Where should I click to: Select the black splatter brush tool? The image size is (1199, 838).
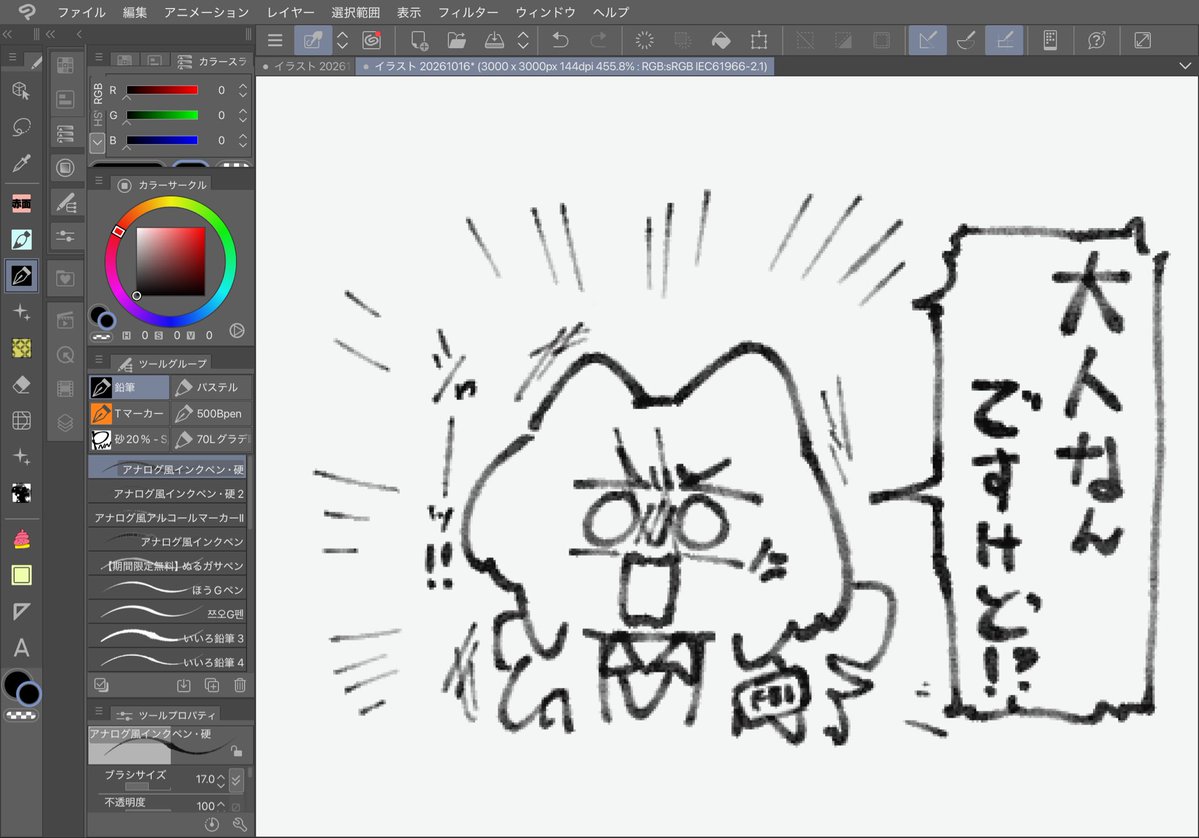21,493
